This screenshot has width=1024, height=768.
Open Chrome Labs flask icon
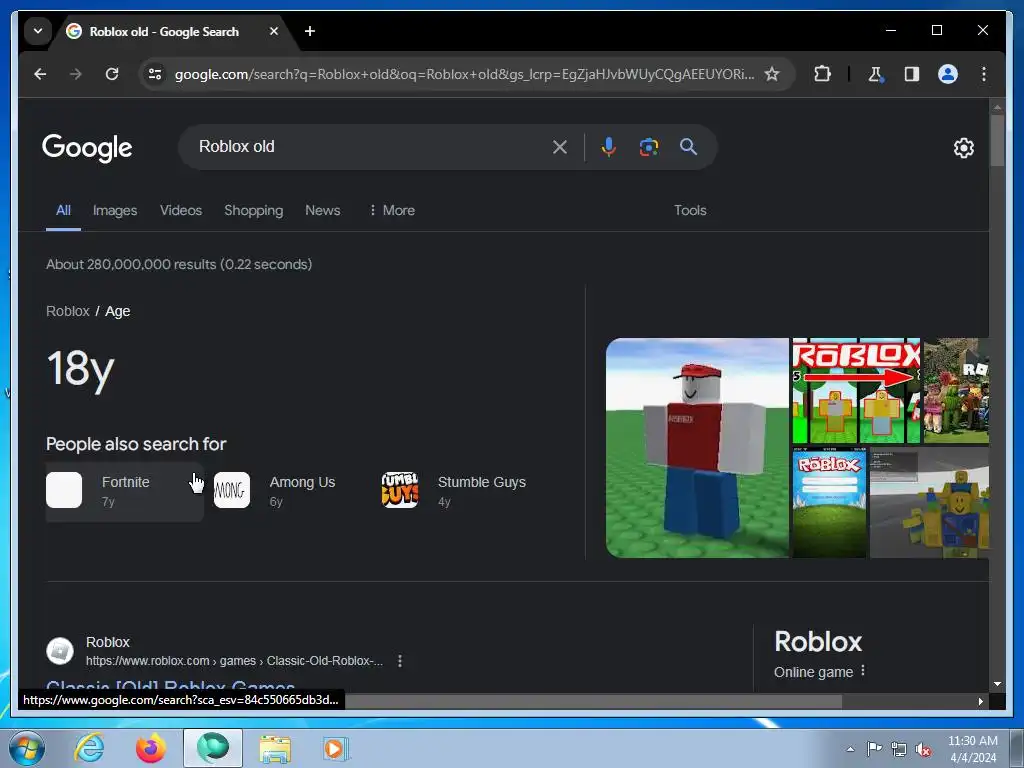pos(876,74)
